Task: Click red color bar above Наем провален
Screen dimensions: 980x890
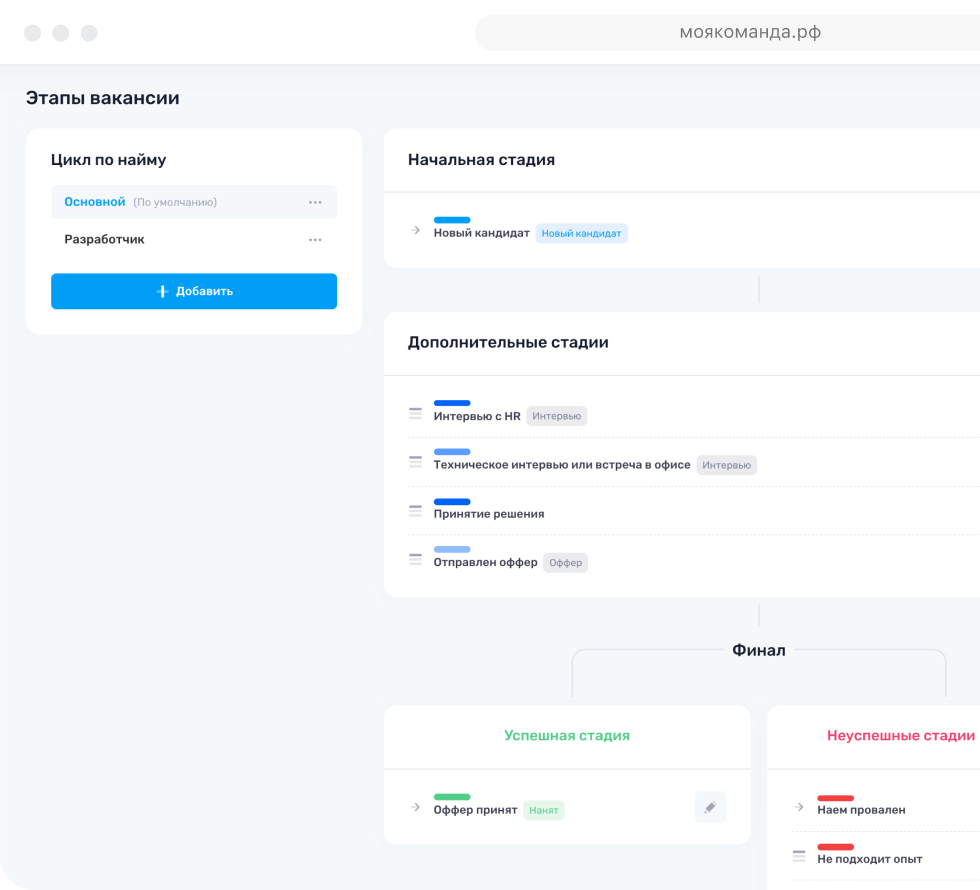Action: pyautogui.click(x=836, y=798)
